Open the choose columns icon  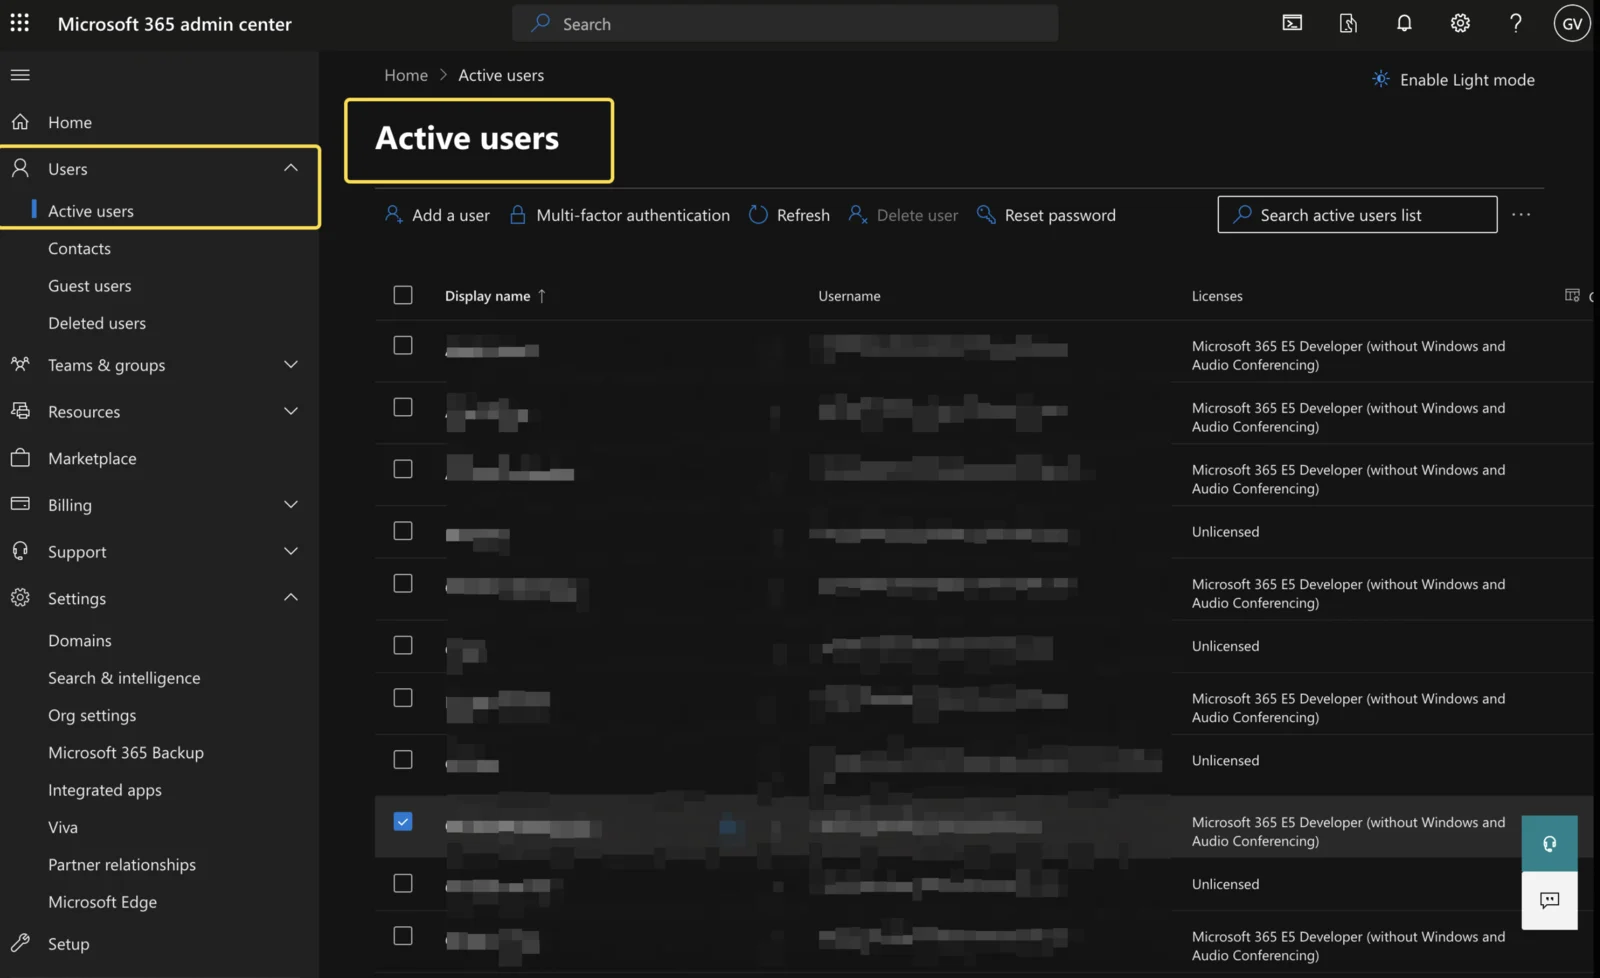tap(1572, 295)
